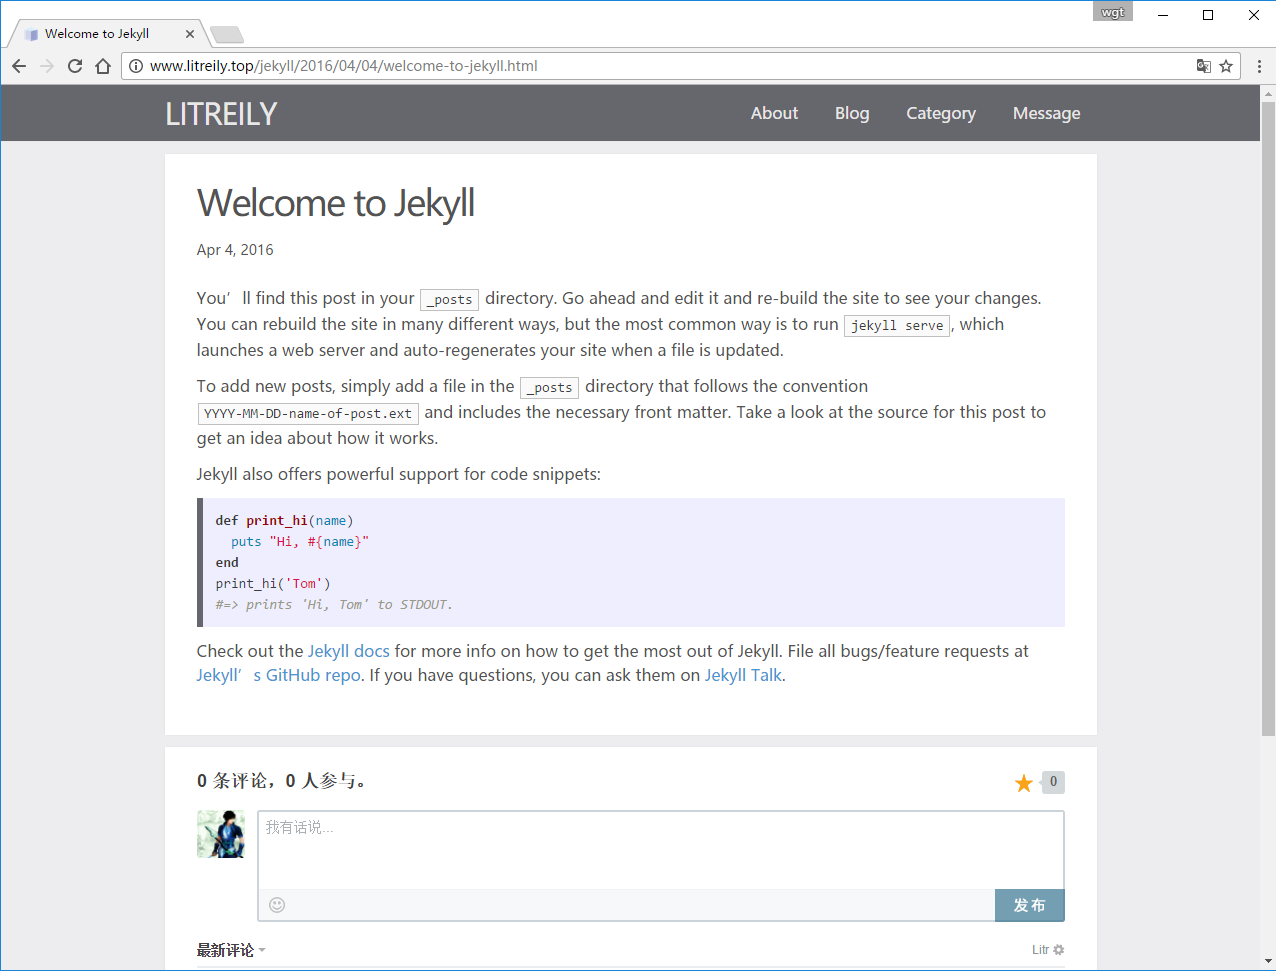
Task: Click the like count badge showing 0
Action: point(1053,782)
